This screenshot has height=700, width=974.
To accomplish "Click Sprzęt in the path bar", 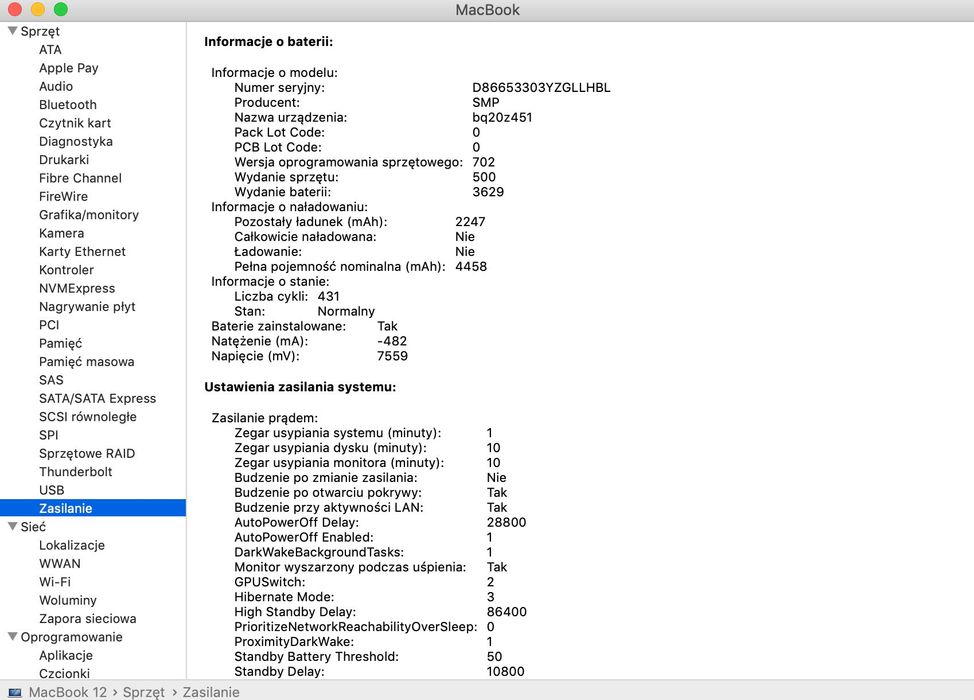I will (143, 692).
